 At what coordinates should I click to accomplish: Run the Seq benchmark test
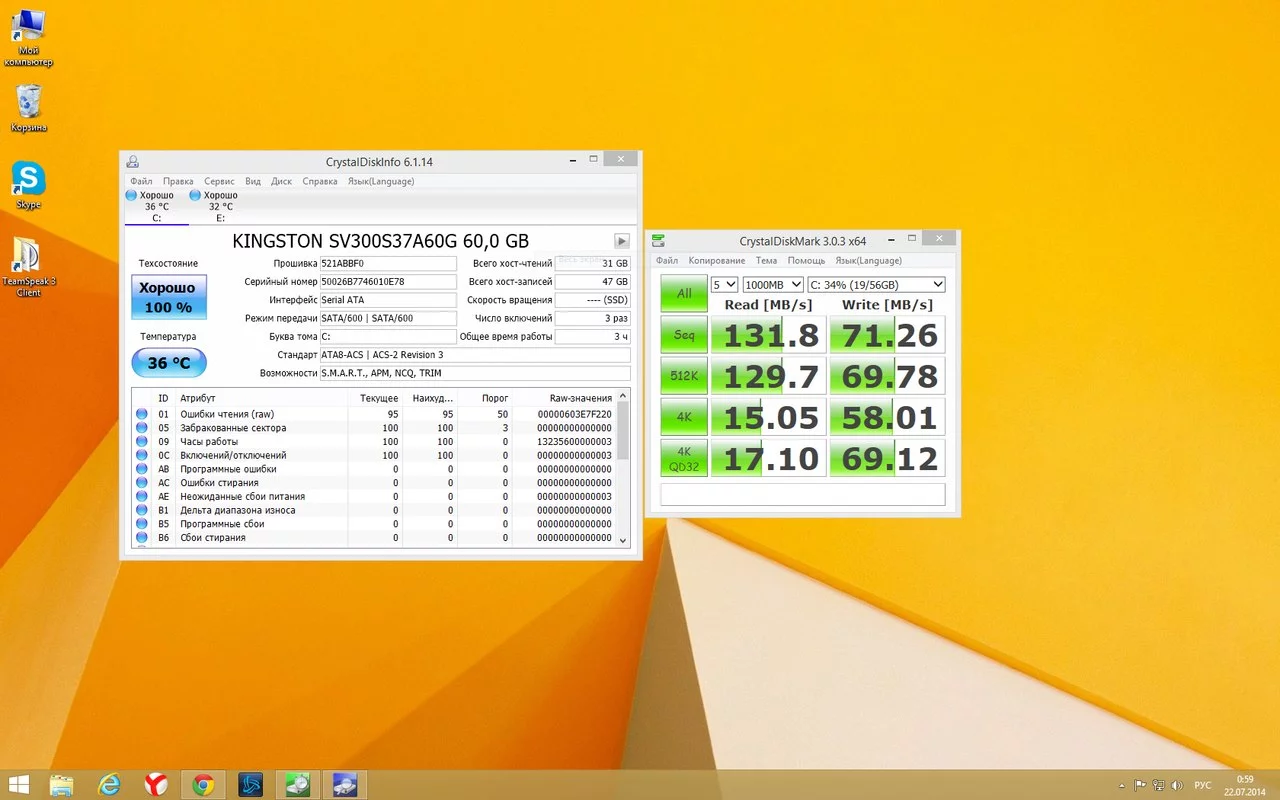[683, 334]
